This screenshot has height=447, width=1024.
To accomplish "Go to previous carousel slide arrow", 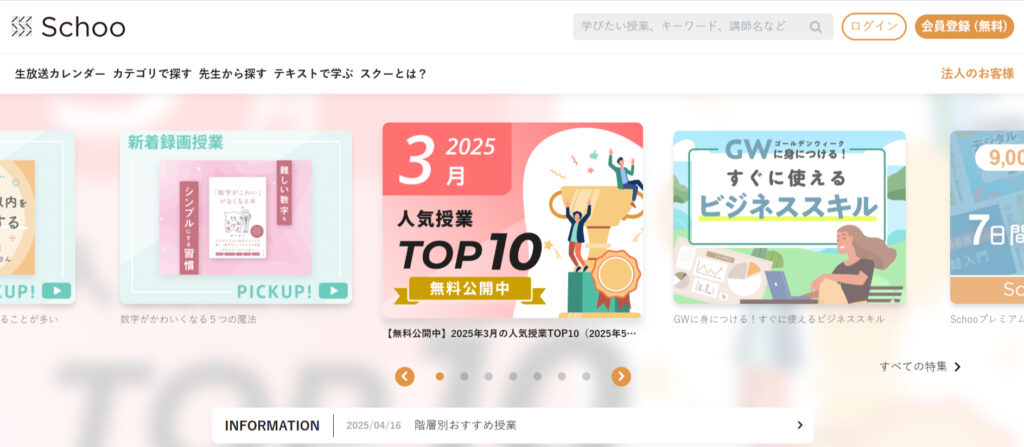I will pos(405,376).
